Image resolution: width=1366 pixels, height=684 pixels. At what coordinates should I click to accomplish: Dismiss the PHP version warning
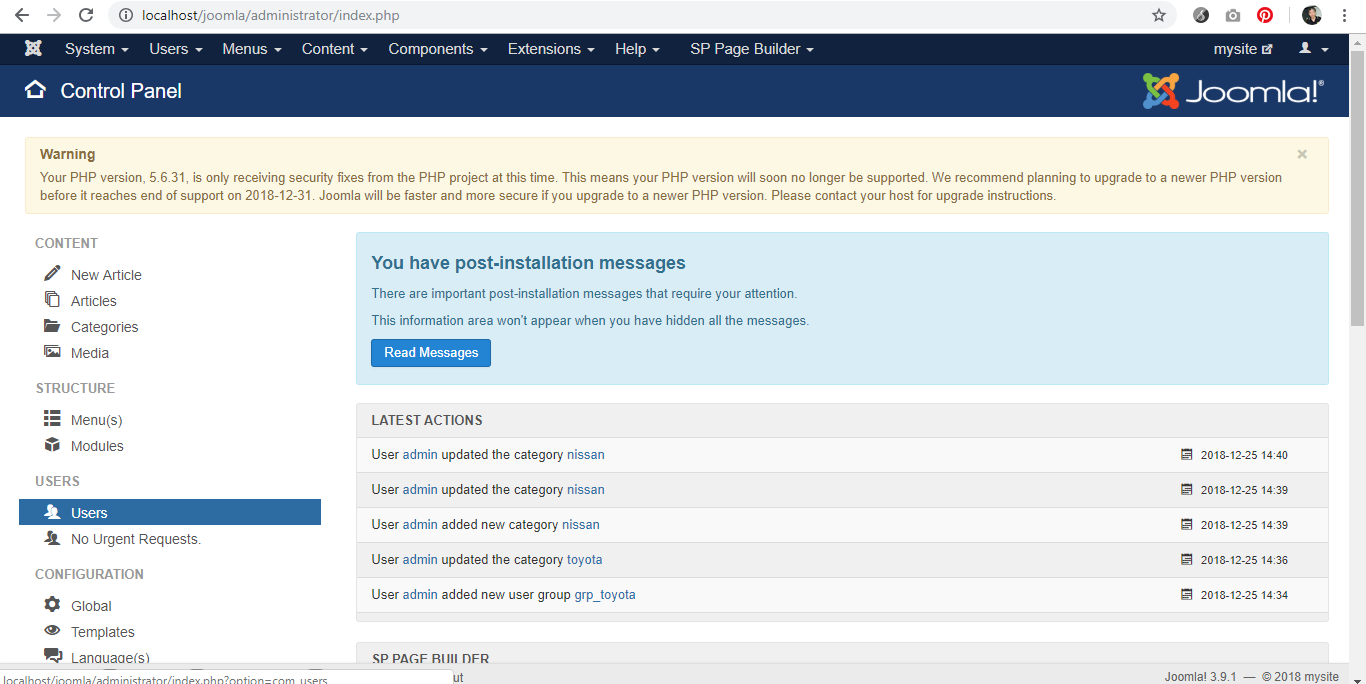(x=1302, y=154)
